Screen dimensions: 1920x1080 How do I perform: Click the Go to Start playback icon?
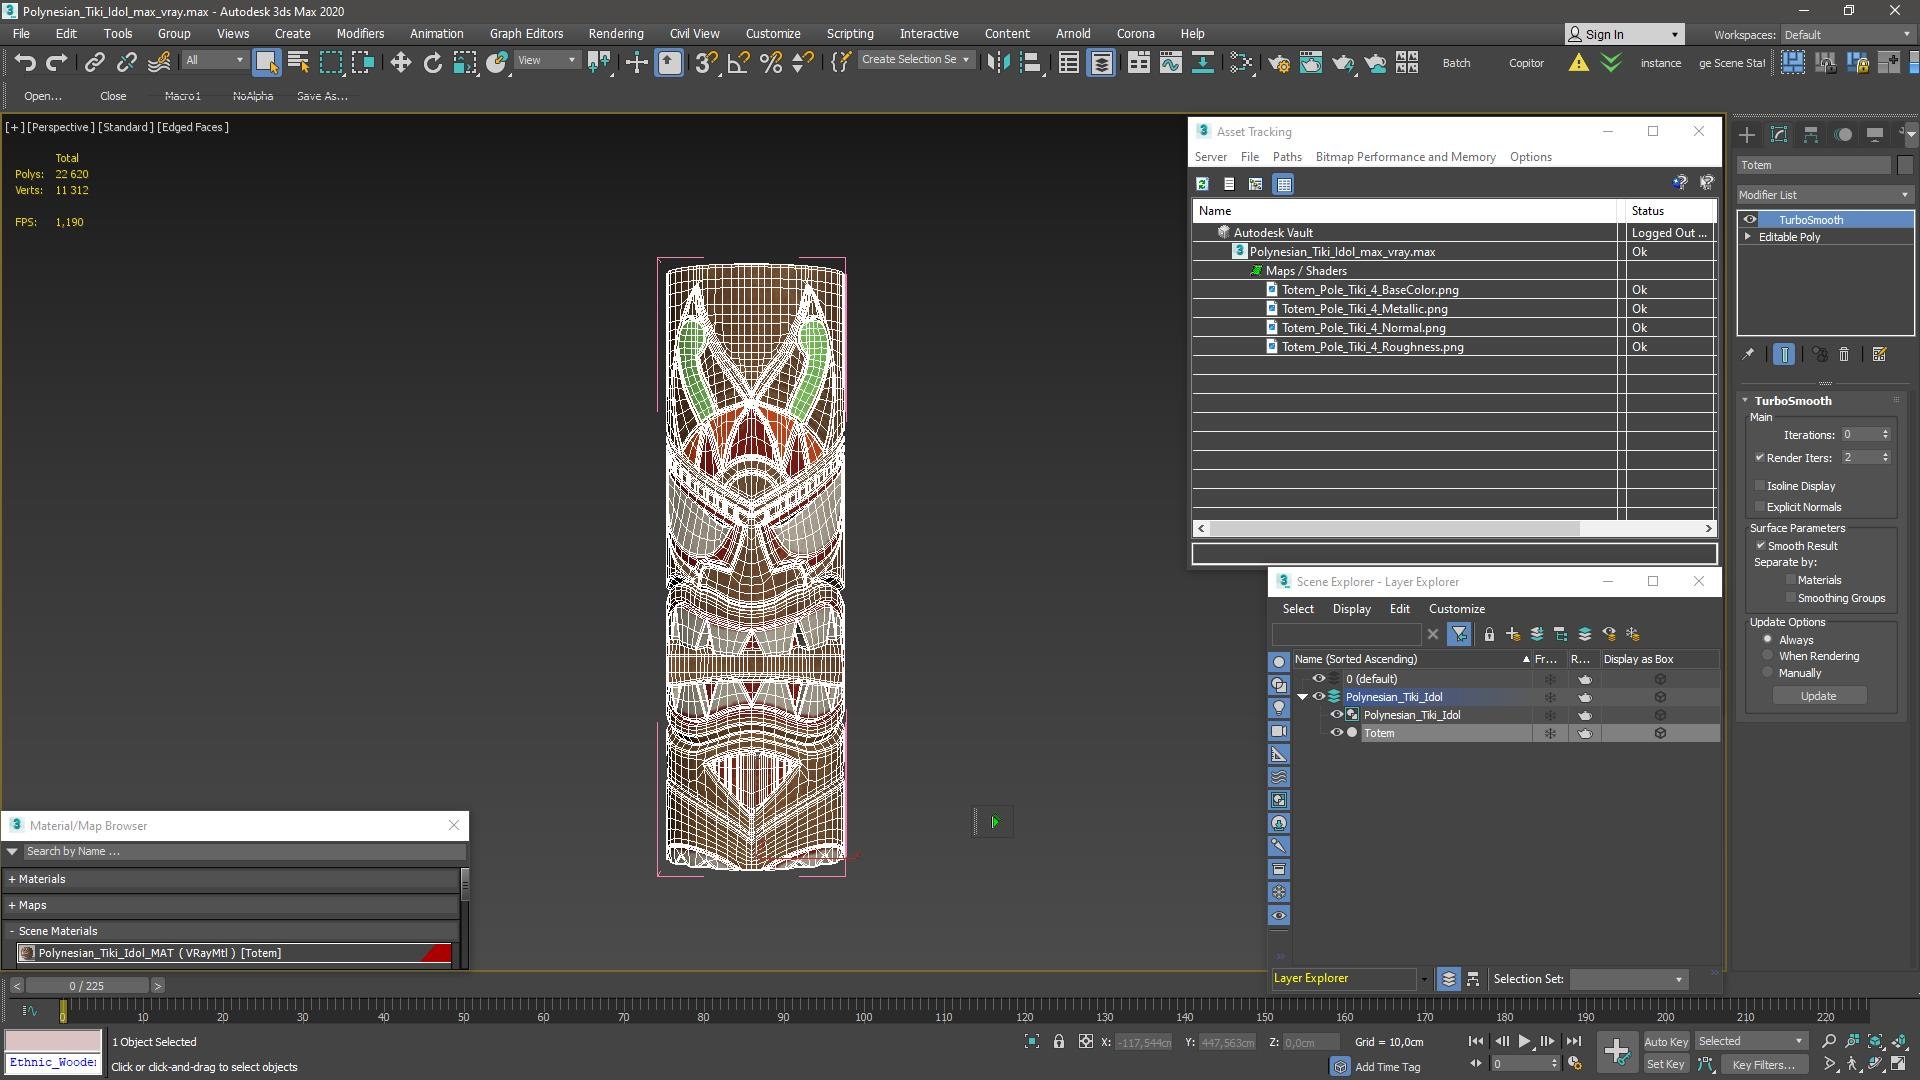(1476, 1042)
